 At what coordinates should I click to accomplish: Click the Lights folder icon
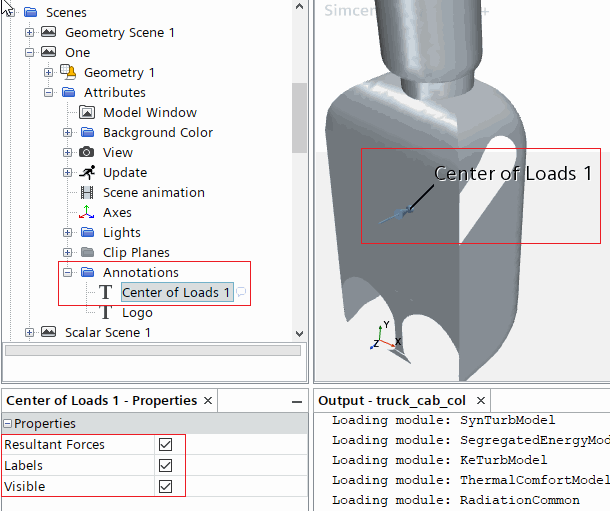pos(88,232)
